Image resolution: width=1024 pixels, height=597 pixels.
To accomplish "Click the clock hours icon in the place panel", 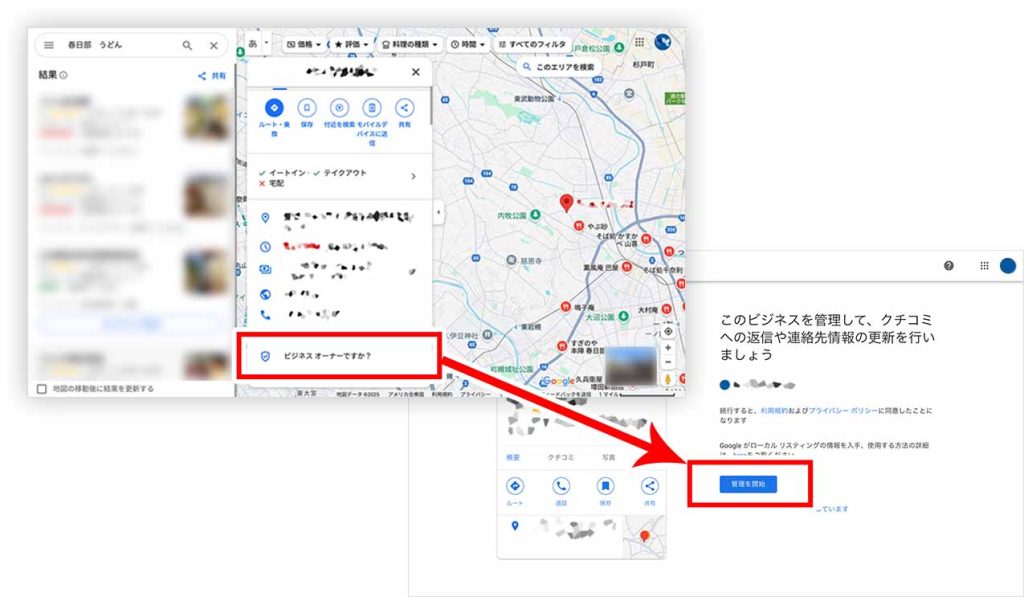I will (265, 247).
